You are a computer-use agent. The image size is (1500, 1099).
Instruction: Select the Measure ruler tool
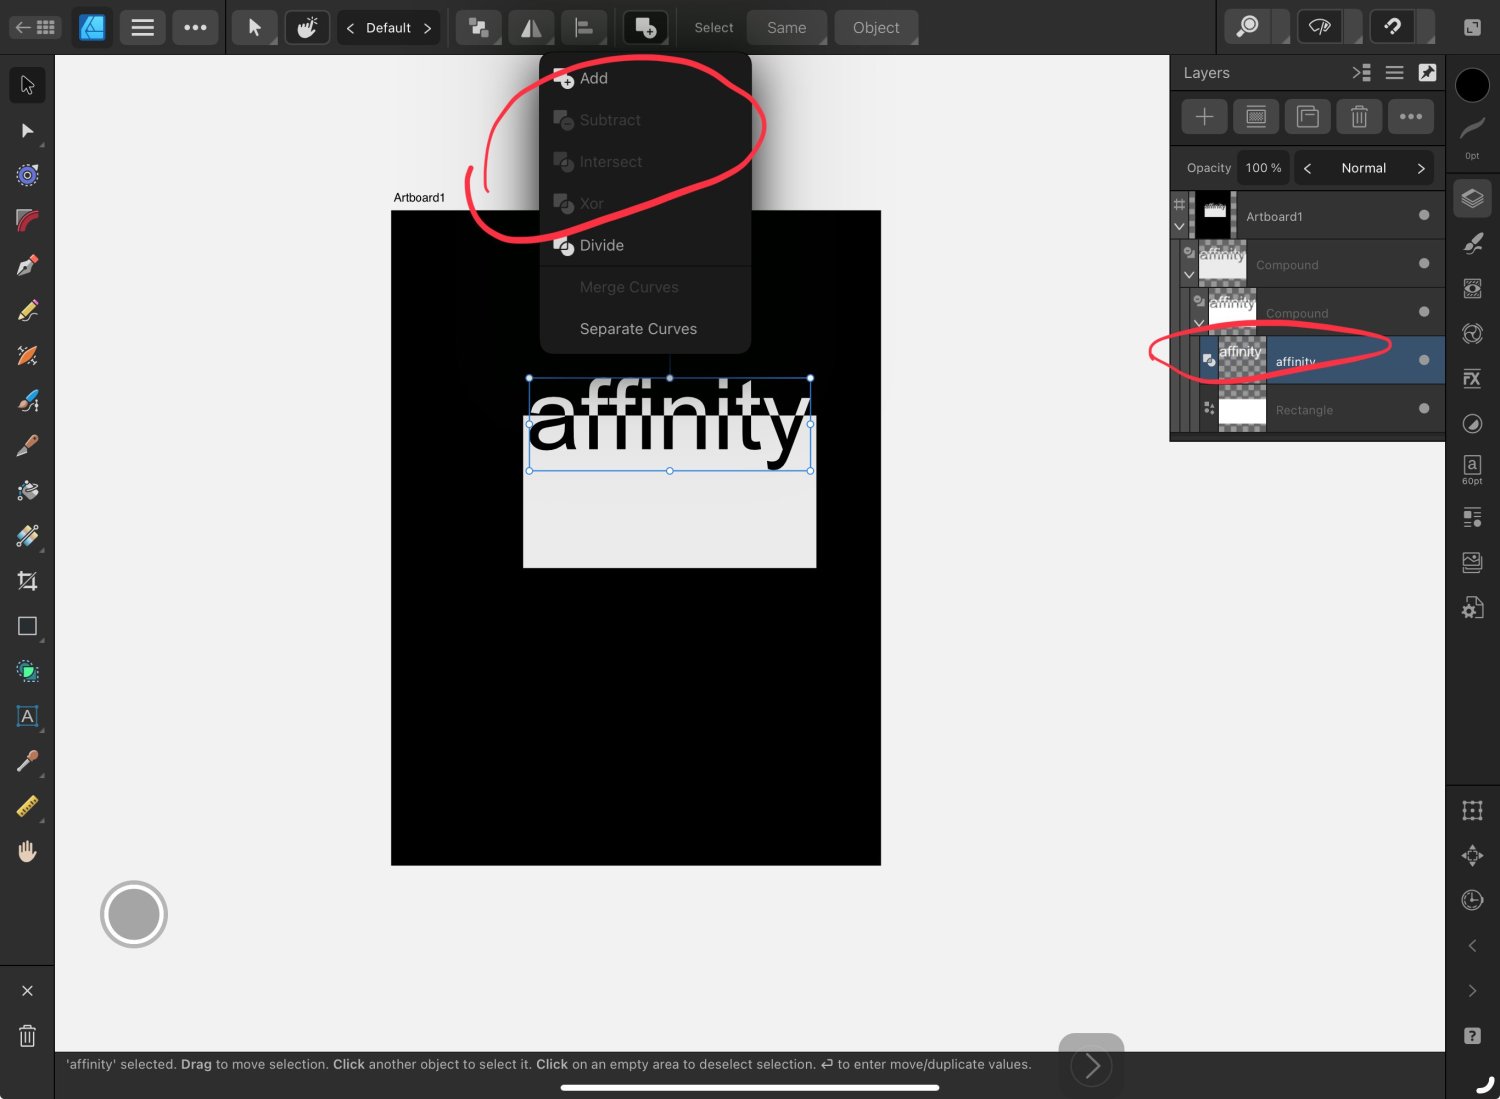(27, 806)
